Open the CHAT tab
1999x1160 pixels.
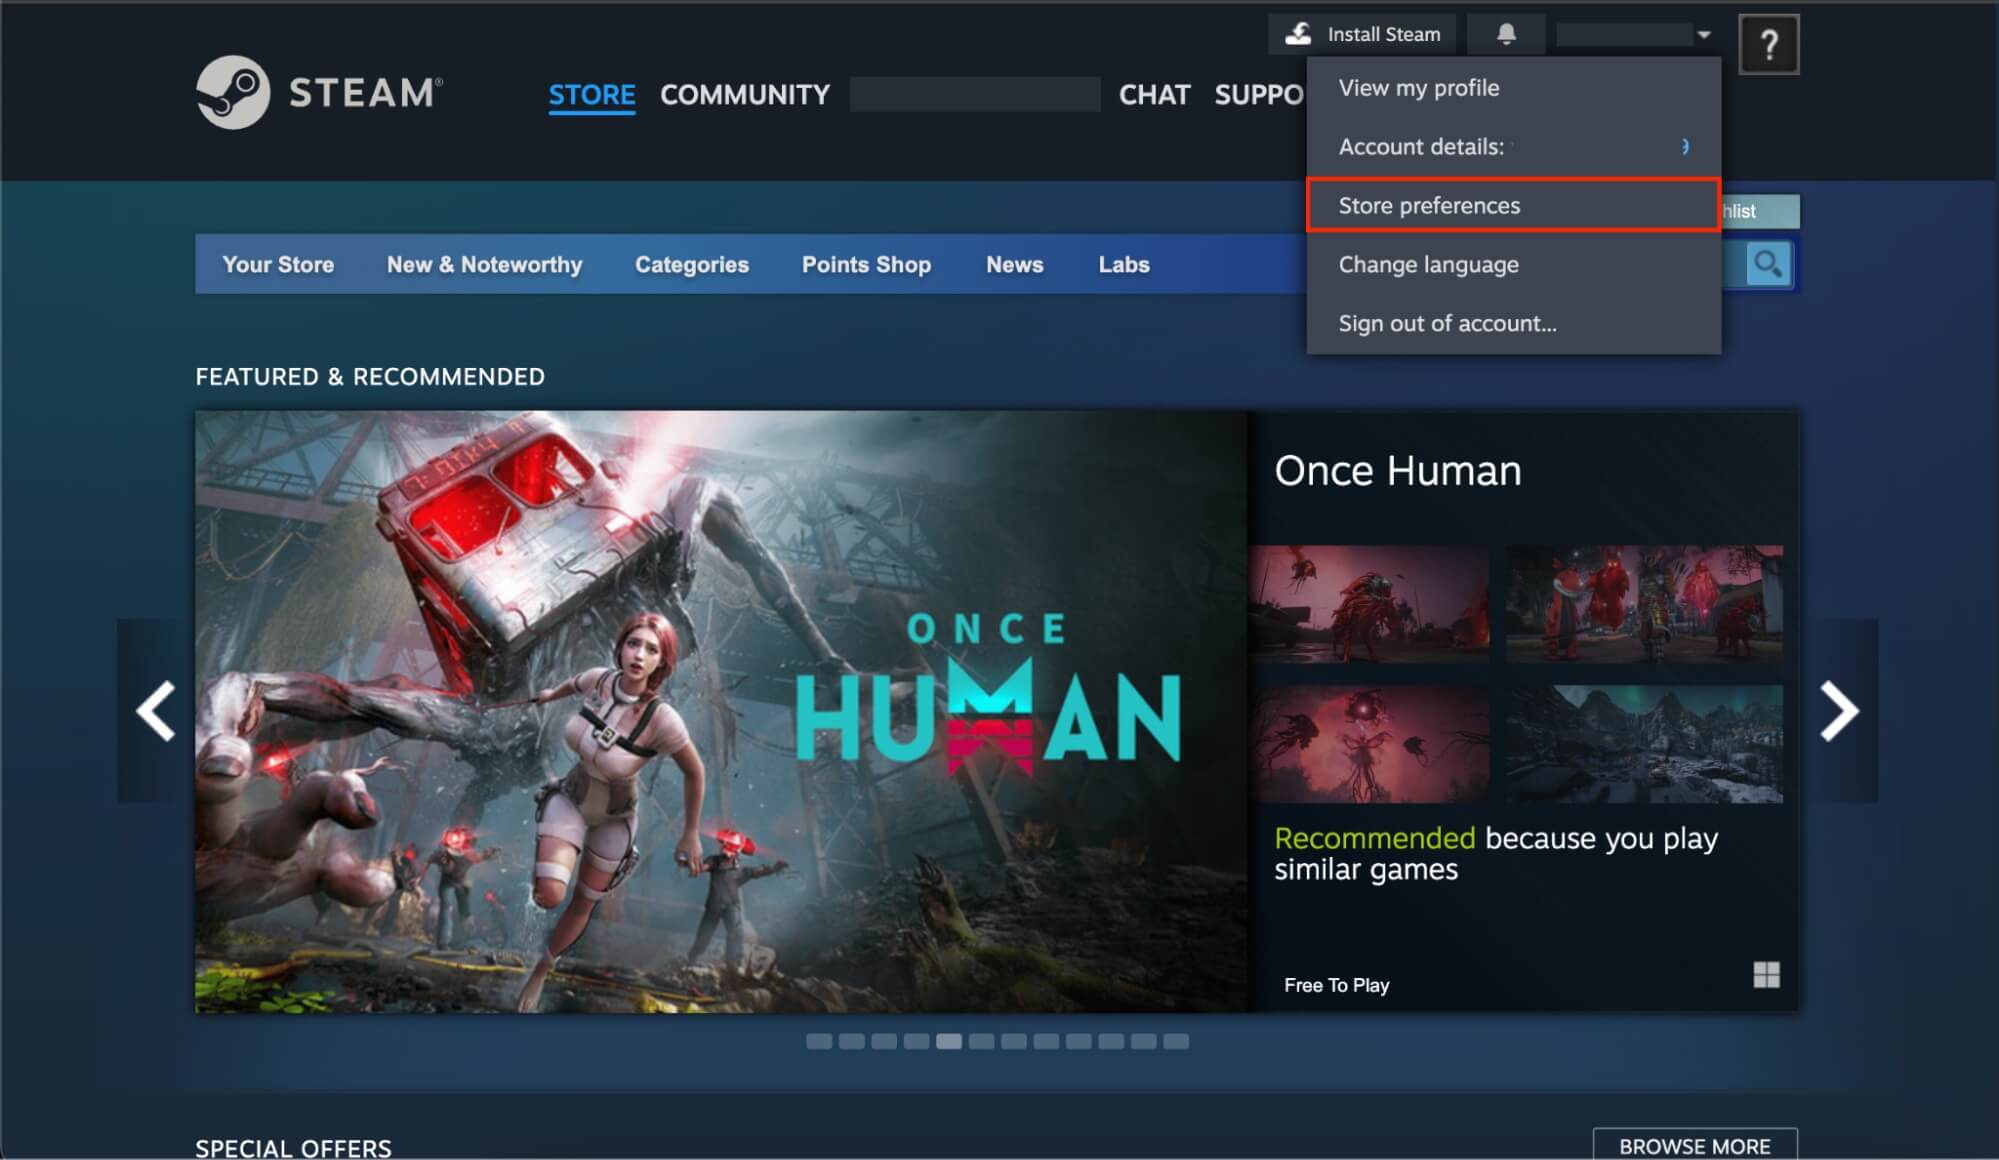click(1155, 95)
